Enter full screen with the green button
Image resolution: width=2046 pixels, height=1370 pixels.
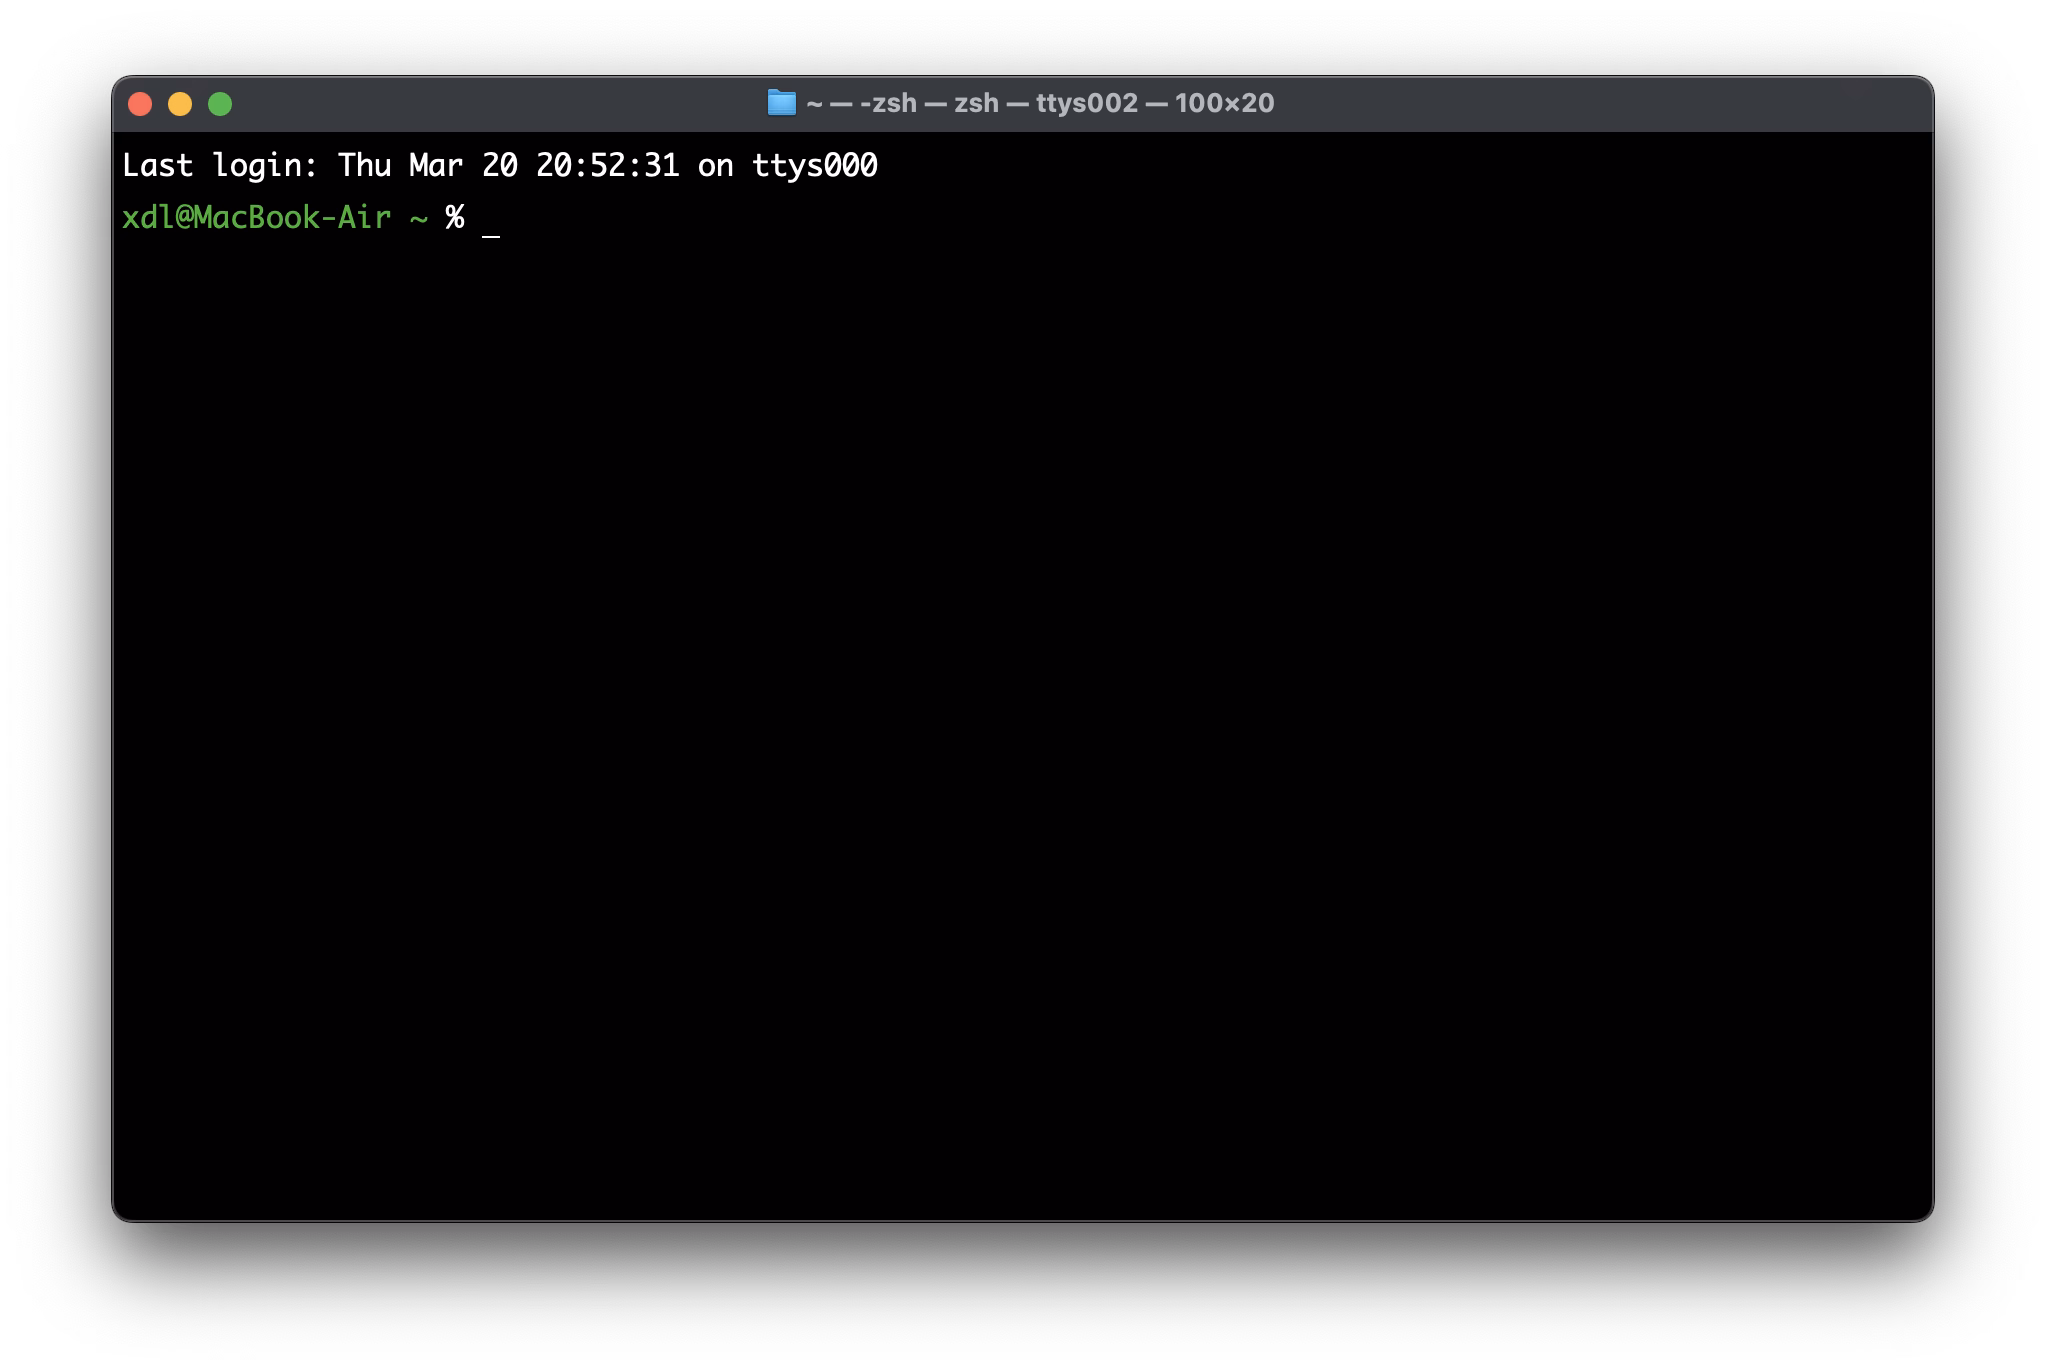point(219,103)
